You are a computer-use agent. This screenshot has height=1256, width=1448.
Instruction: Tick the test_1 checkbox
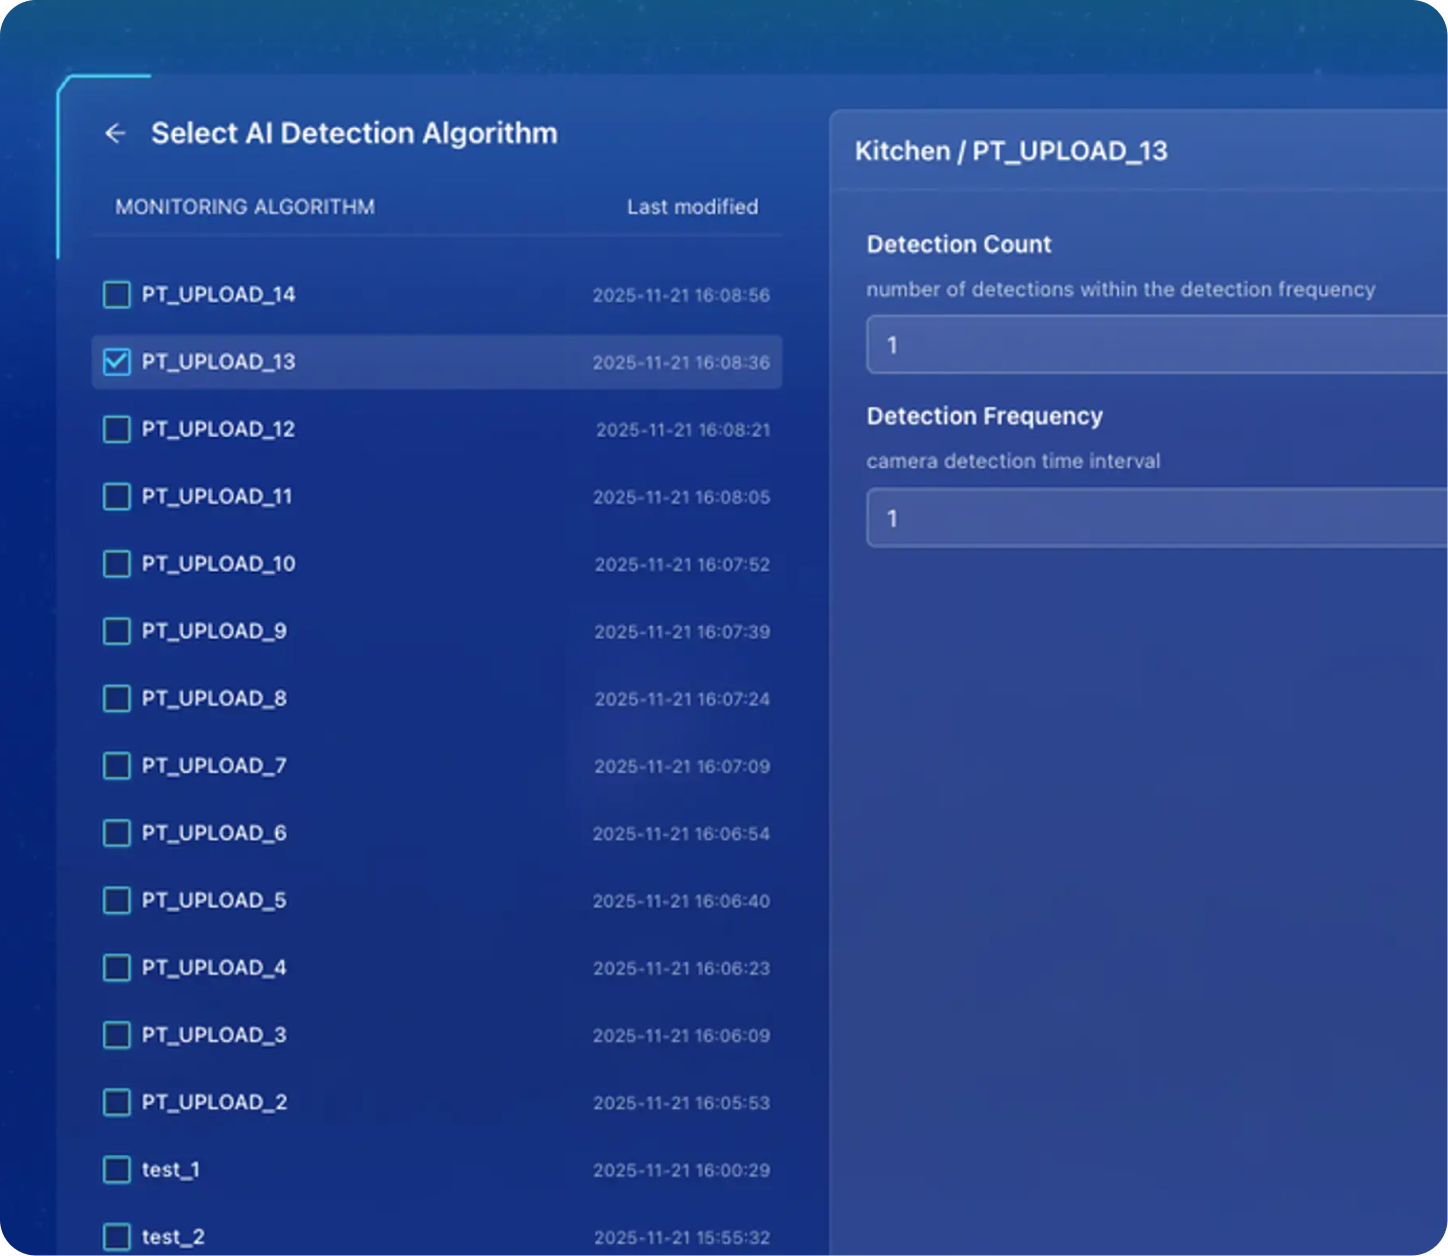(x=117, y=1170)
